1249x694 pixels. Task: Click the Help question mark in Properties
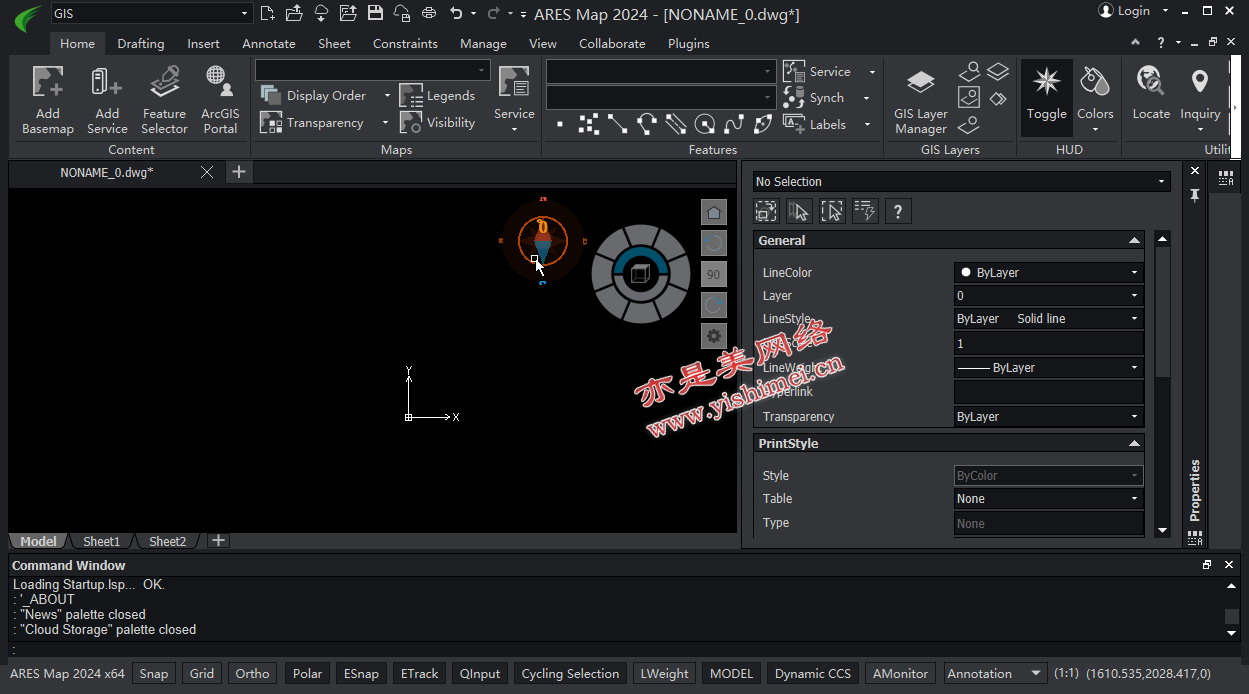click(x=898, y=211)
